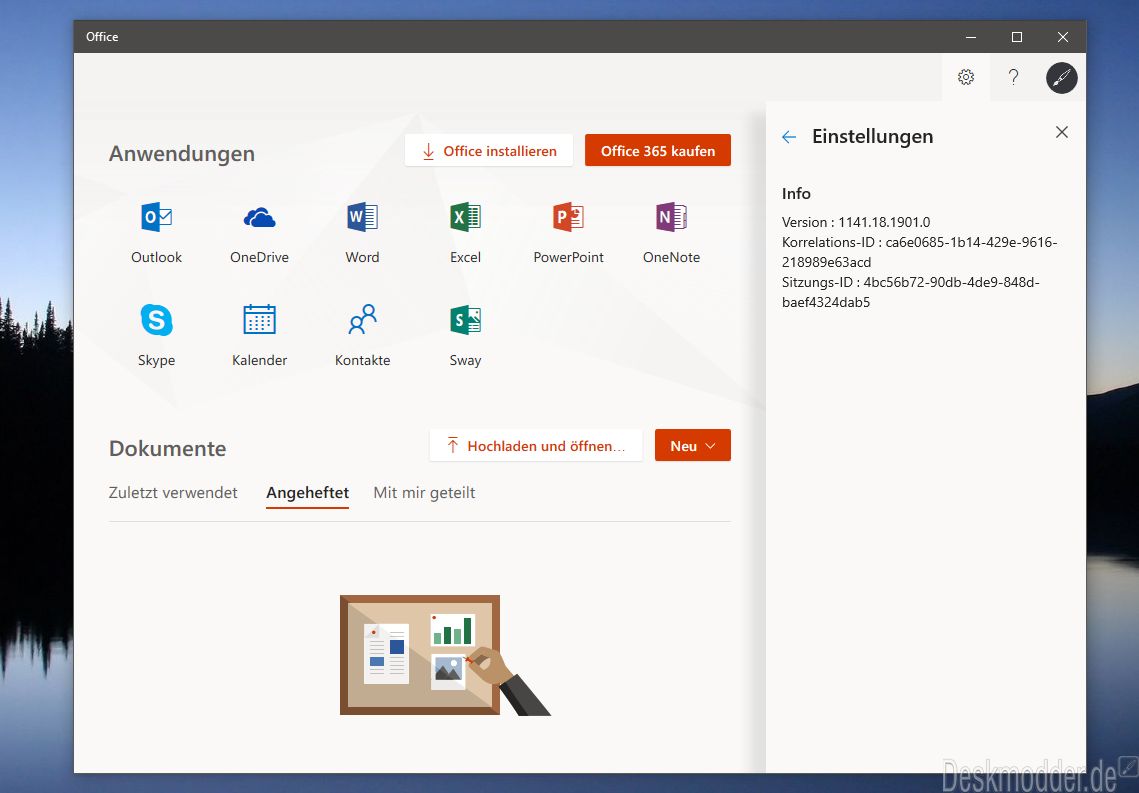Maximize the Office window
The width and height of the screenshot is (1139, 793).
(1017, 37)
